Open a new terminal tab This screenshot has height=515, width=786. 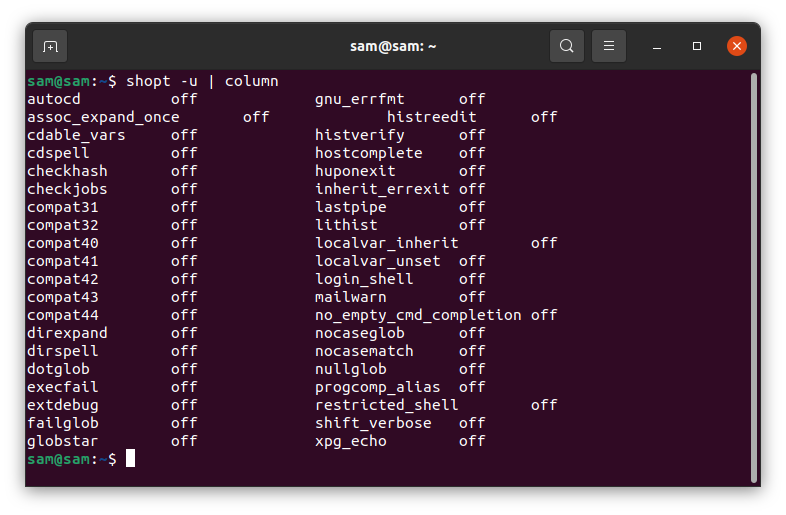tap(50, 46)
